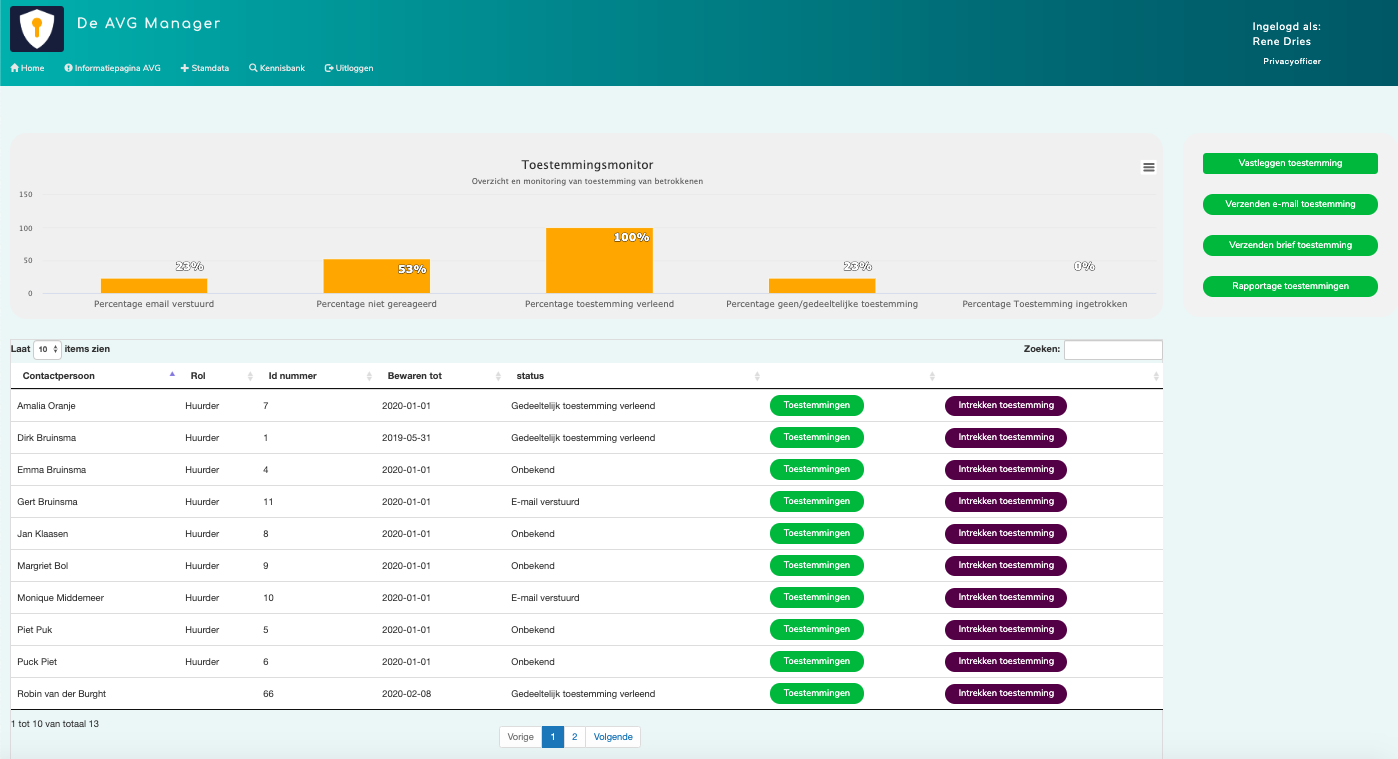The image size is (1398, 759).
Task: Click Toestemmingen for Piet Puk
Action: pyautogui.click(x=817, y=629)
